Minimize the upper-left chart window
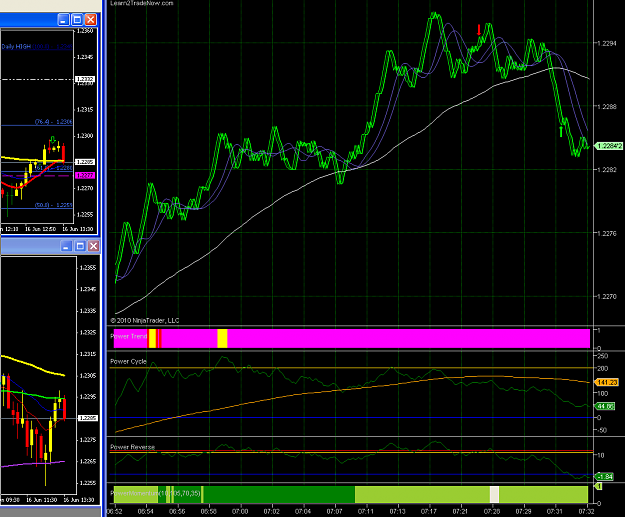The height and width of the screenshot is (517, 625). coord(63,19)
